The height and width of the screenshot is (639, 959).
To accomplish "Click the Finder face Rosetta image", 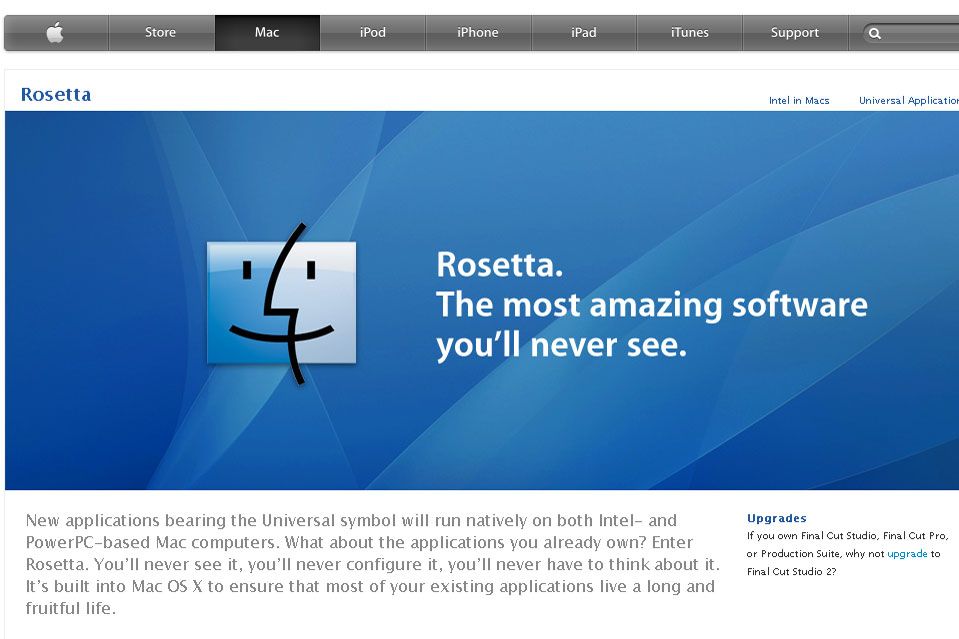I will 281,303.
